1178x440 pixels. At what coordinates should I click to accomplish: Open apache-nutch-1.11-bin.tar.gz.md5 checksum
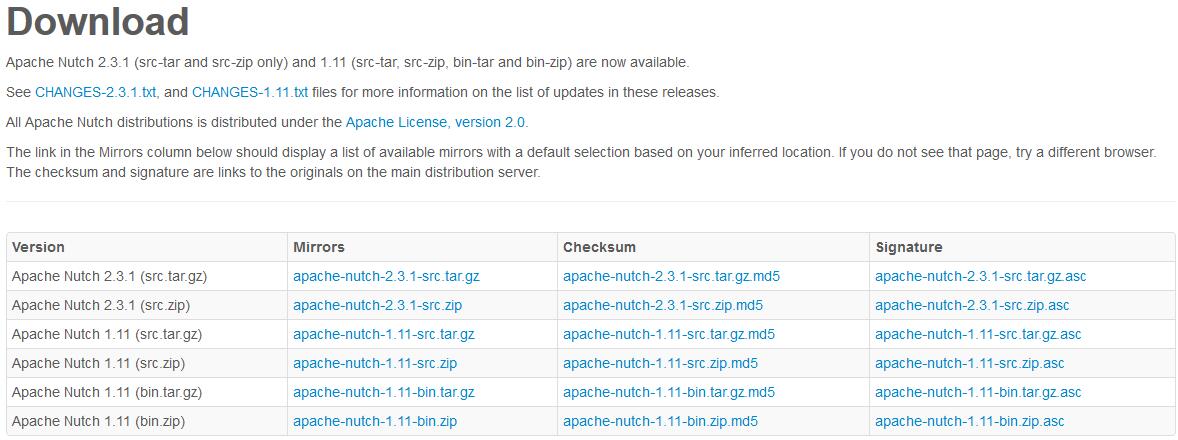click(x=669, y=392)
